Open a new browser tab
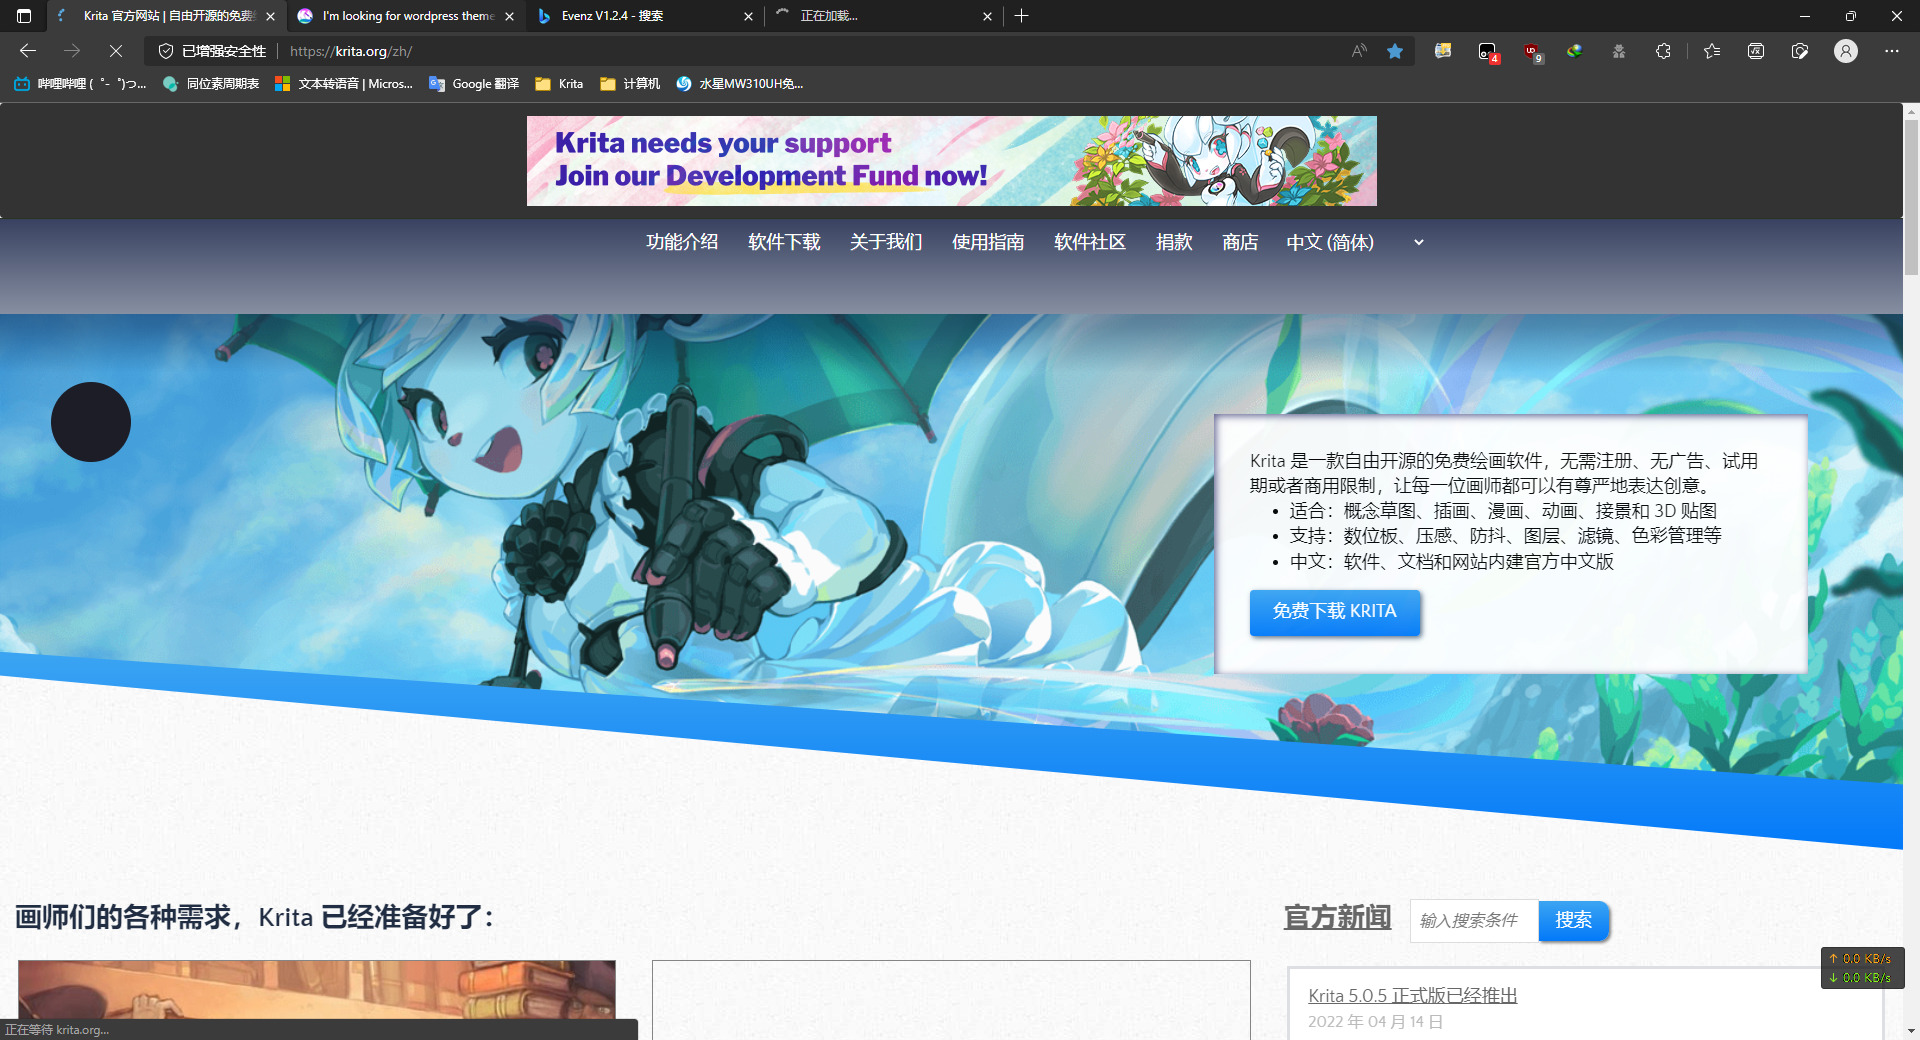The width and height of the screenshot is (1920, 1040). coord(1021,16)
